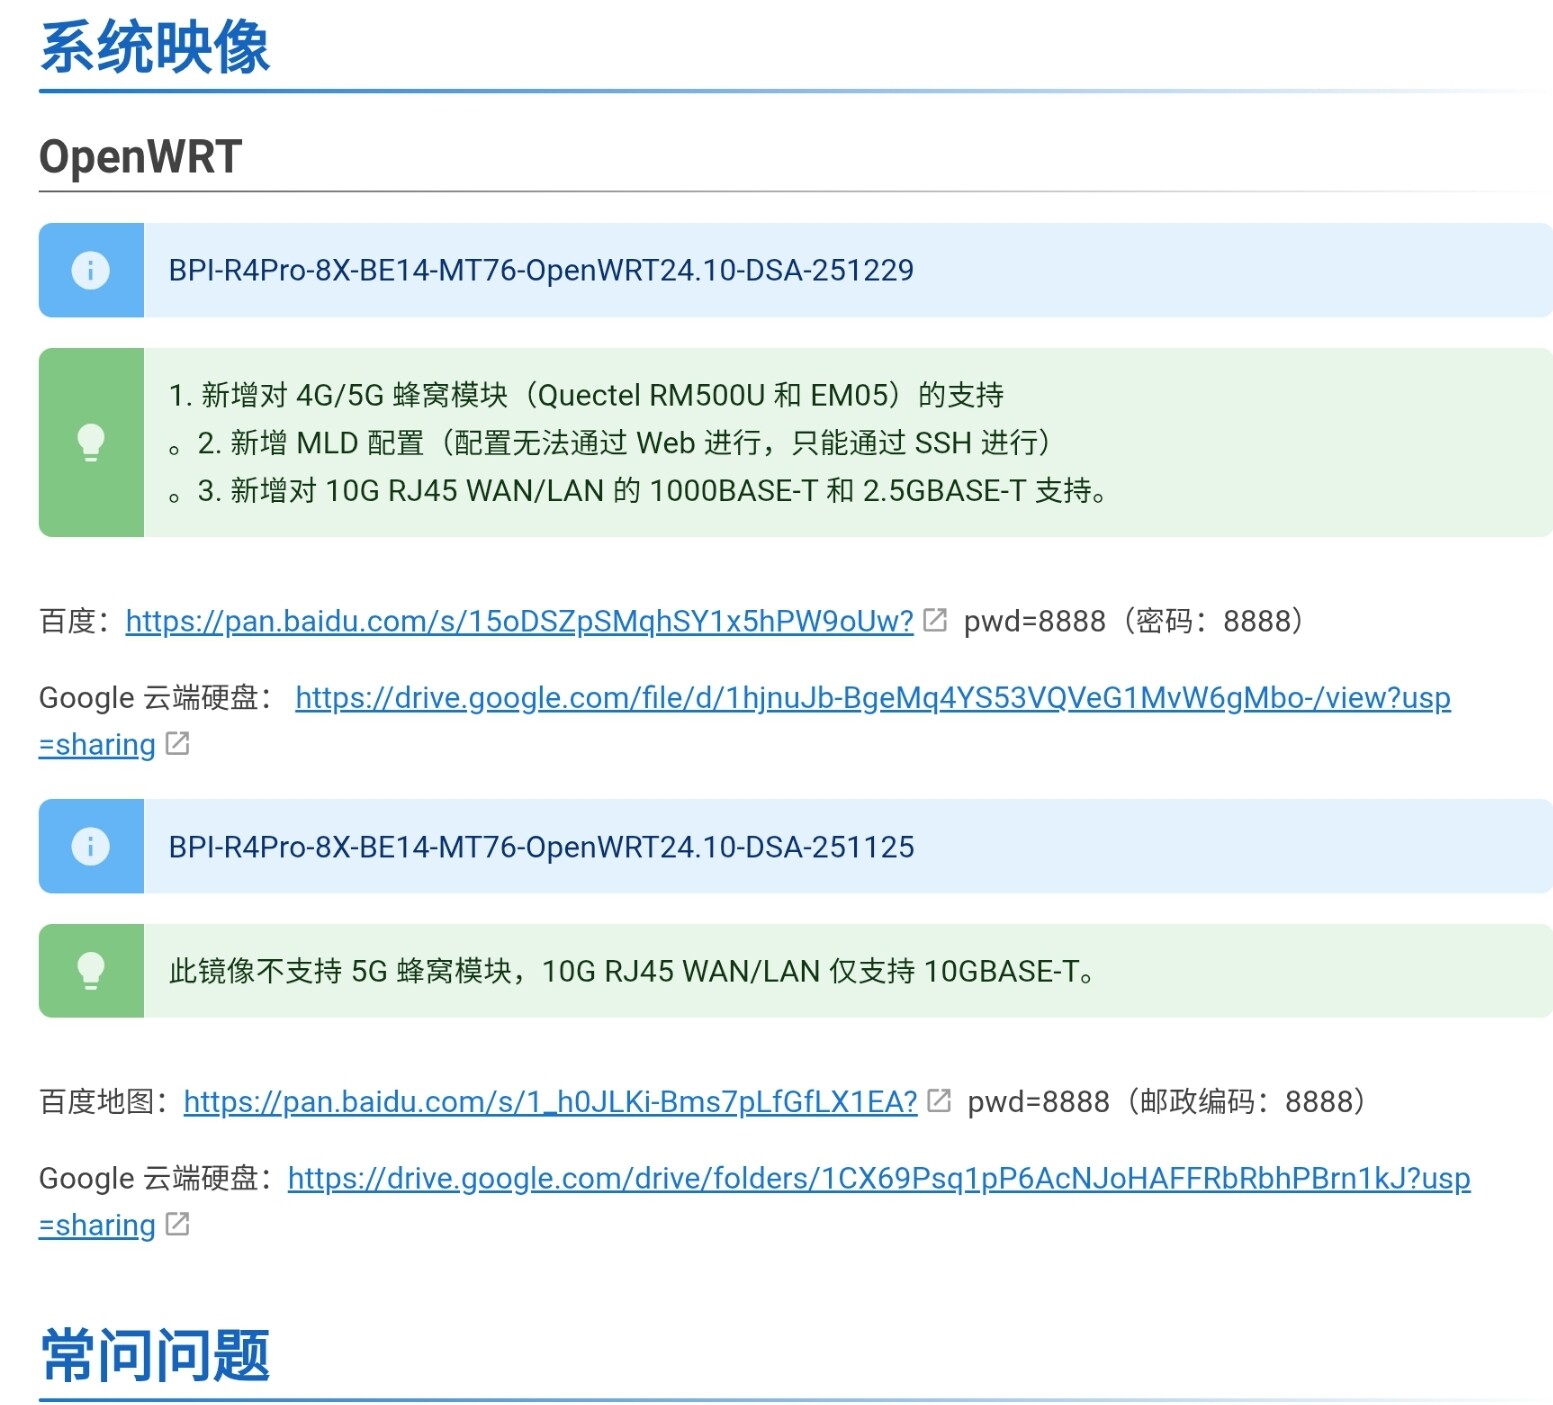
Task: Click the info icon beside the DSA-251229 image
Action: (x=90, y=270)
